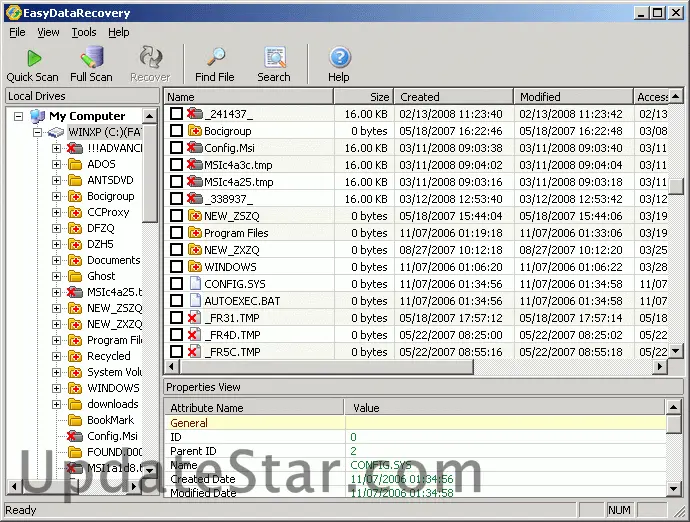Select checkbox for AUTOEXEC.BAT
The image size is (690, 522).
pos(176,301)
